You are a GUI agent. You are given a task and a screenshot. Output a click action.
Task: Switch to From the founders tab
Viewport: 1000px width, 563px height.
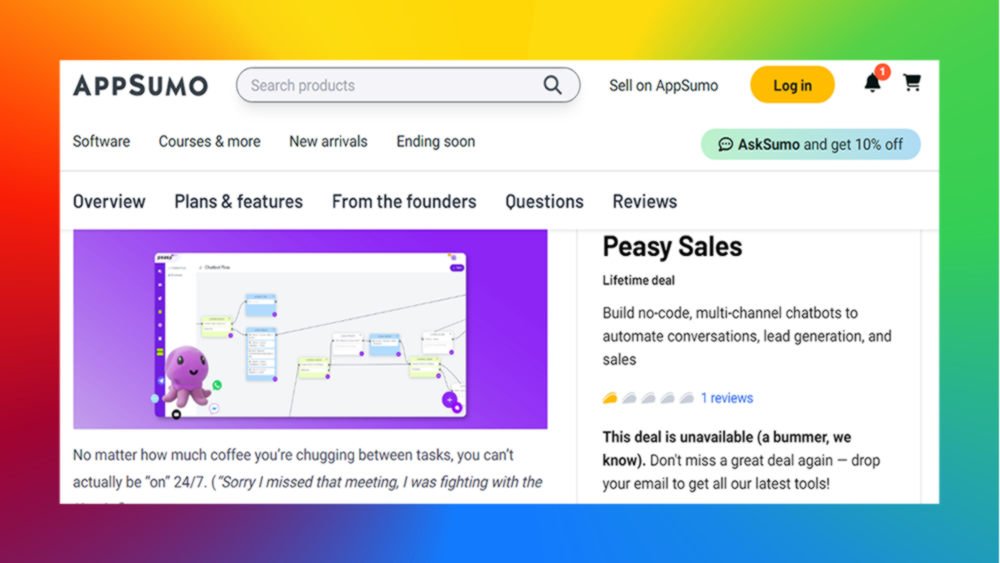click(404, 201)
